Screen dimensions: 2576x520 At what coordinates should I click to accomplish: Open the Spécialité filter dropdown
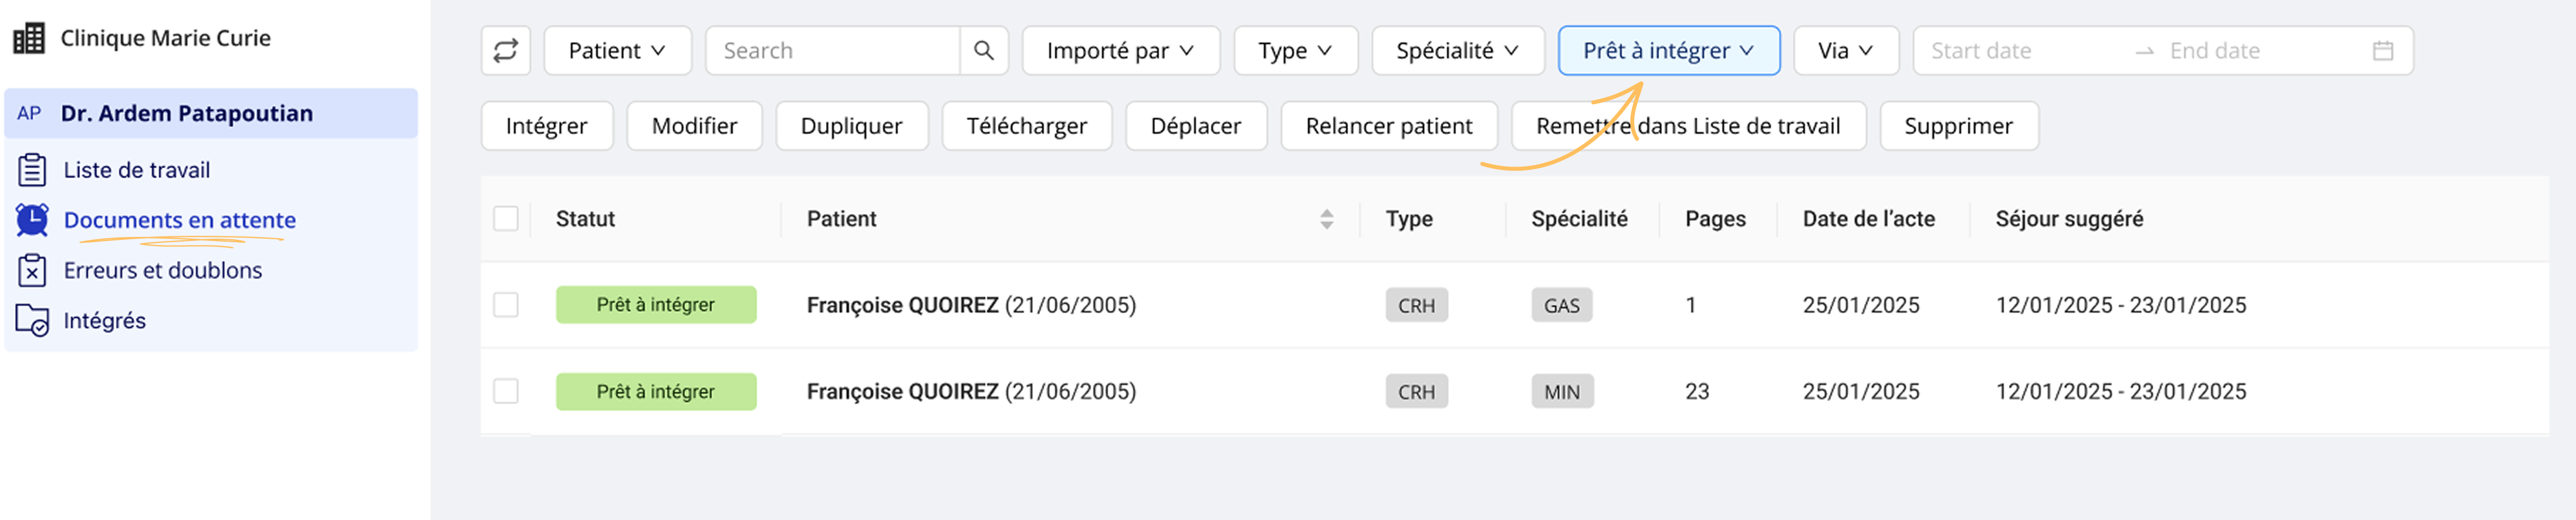coord(1457,50)
